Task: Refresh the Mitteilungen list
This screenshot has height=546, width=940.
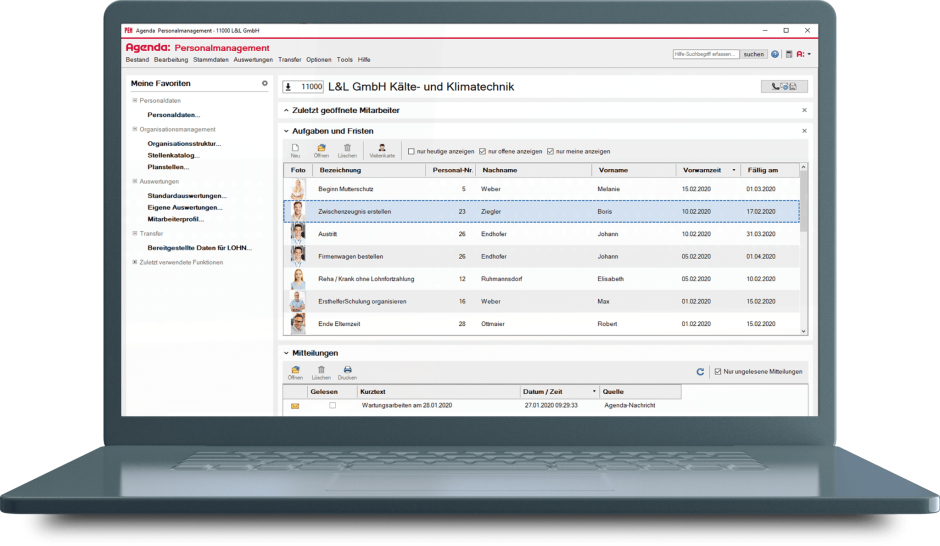Action: 700,372
